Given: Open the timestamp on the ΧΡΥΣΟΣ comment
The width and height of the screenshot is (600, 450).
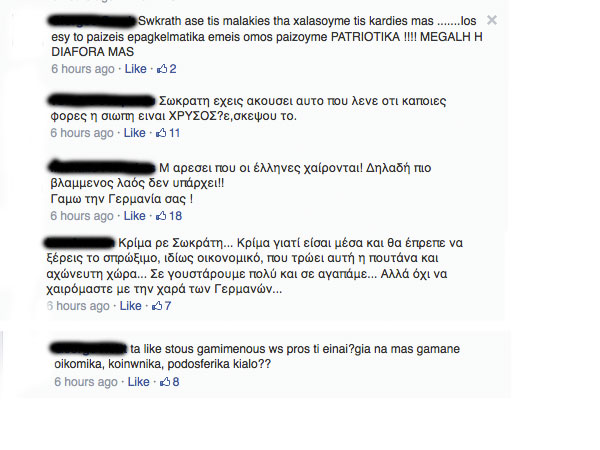Looking at the screenshot, I should point(82,133).
